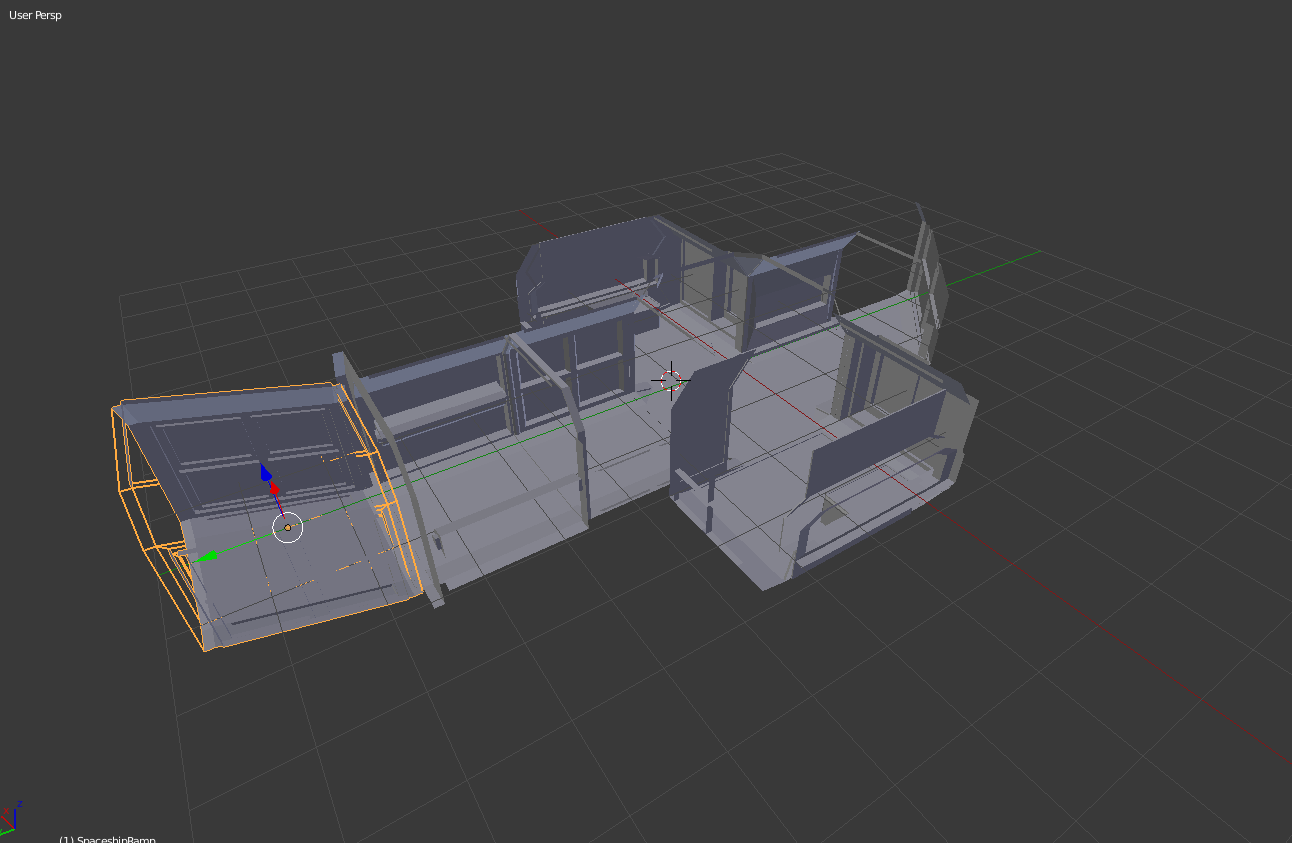Click the blue Z-axis arrow of the gizmo

[x=266, y=472]
